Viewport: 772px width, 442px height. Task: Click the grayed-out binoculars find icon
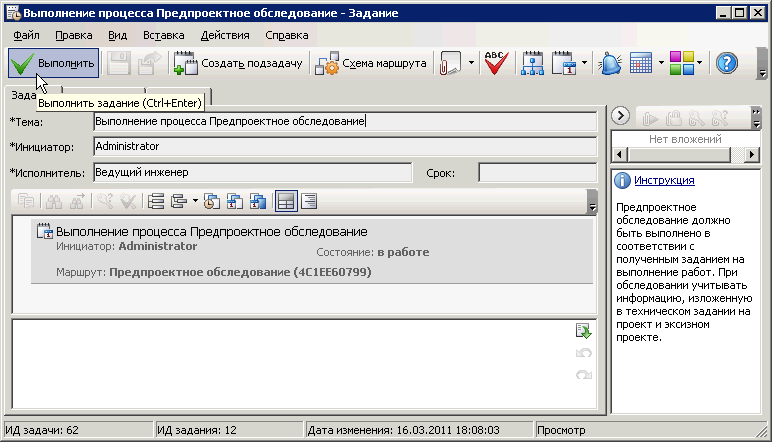(x=53, y=201)
